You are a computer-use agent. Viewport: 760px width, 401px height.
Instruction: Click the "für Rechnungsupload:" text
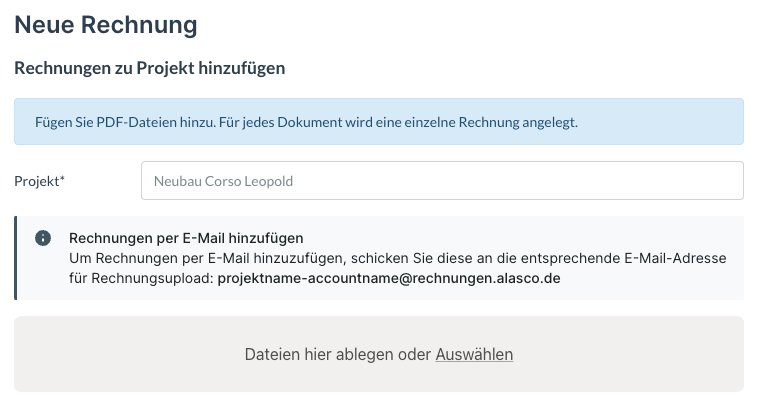140,278
